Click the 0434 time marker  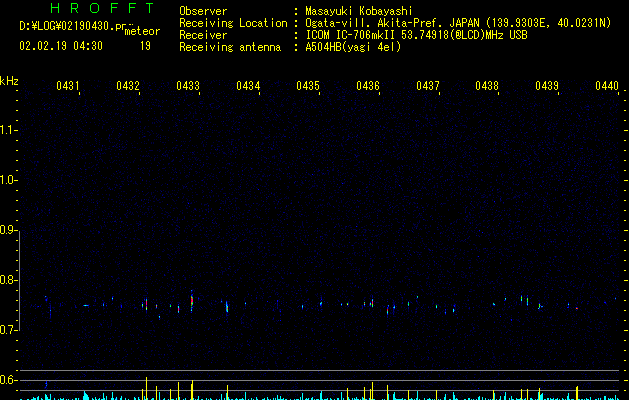[248, 86]
